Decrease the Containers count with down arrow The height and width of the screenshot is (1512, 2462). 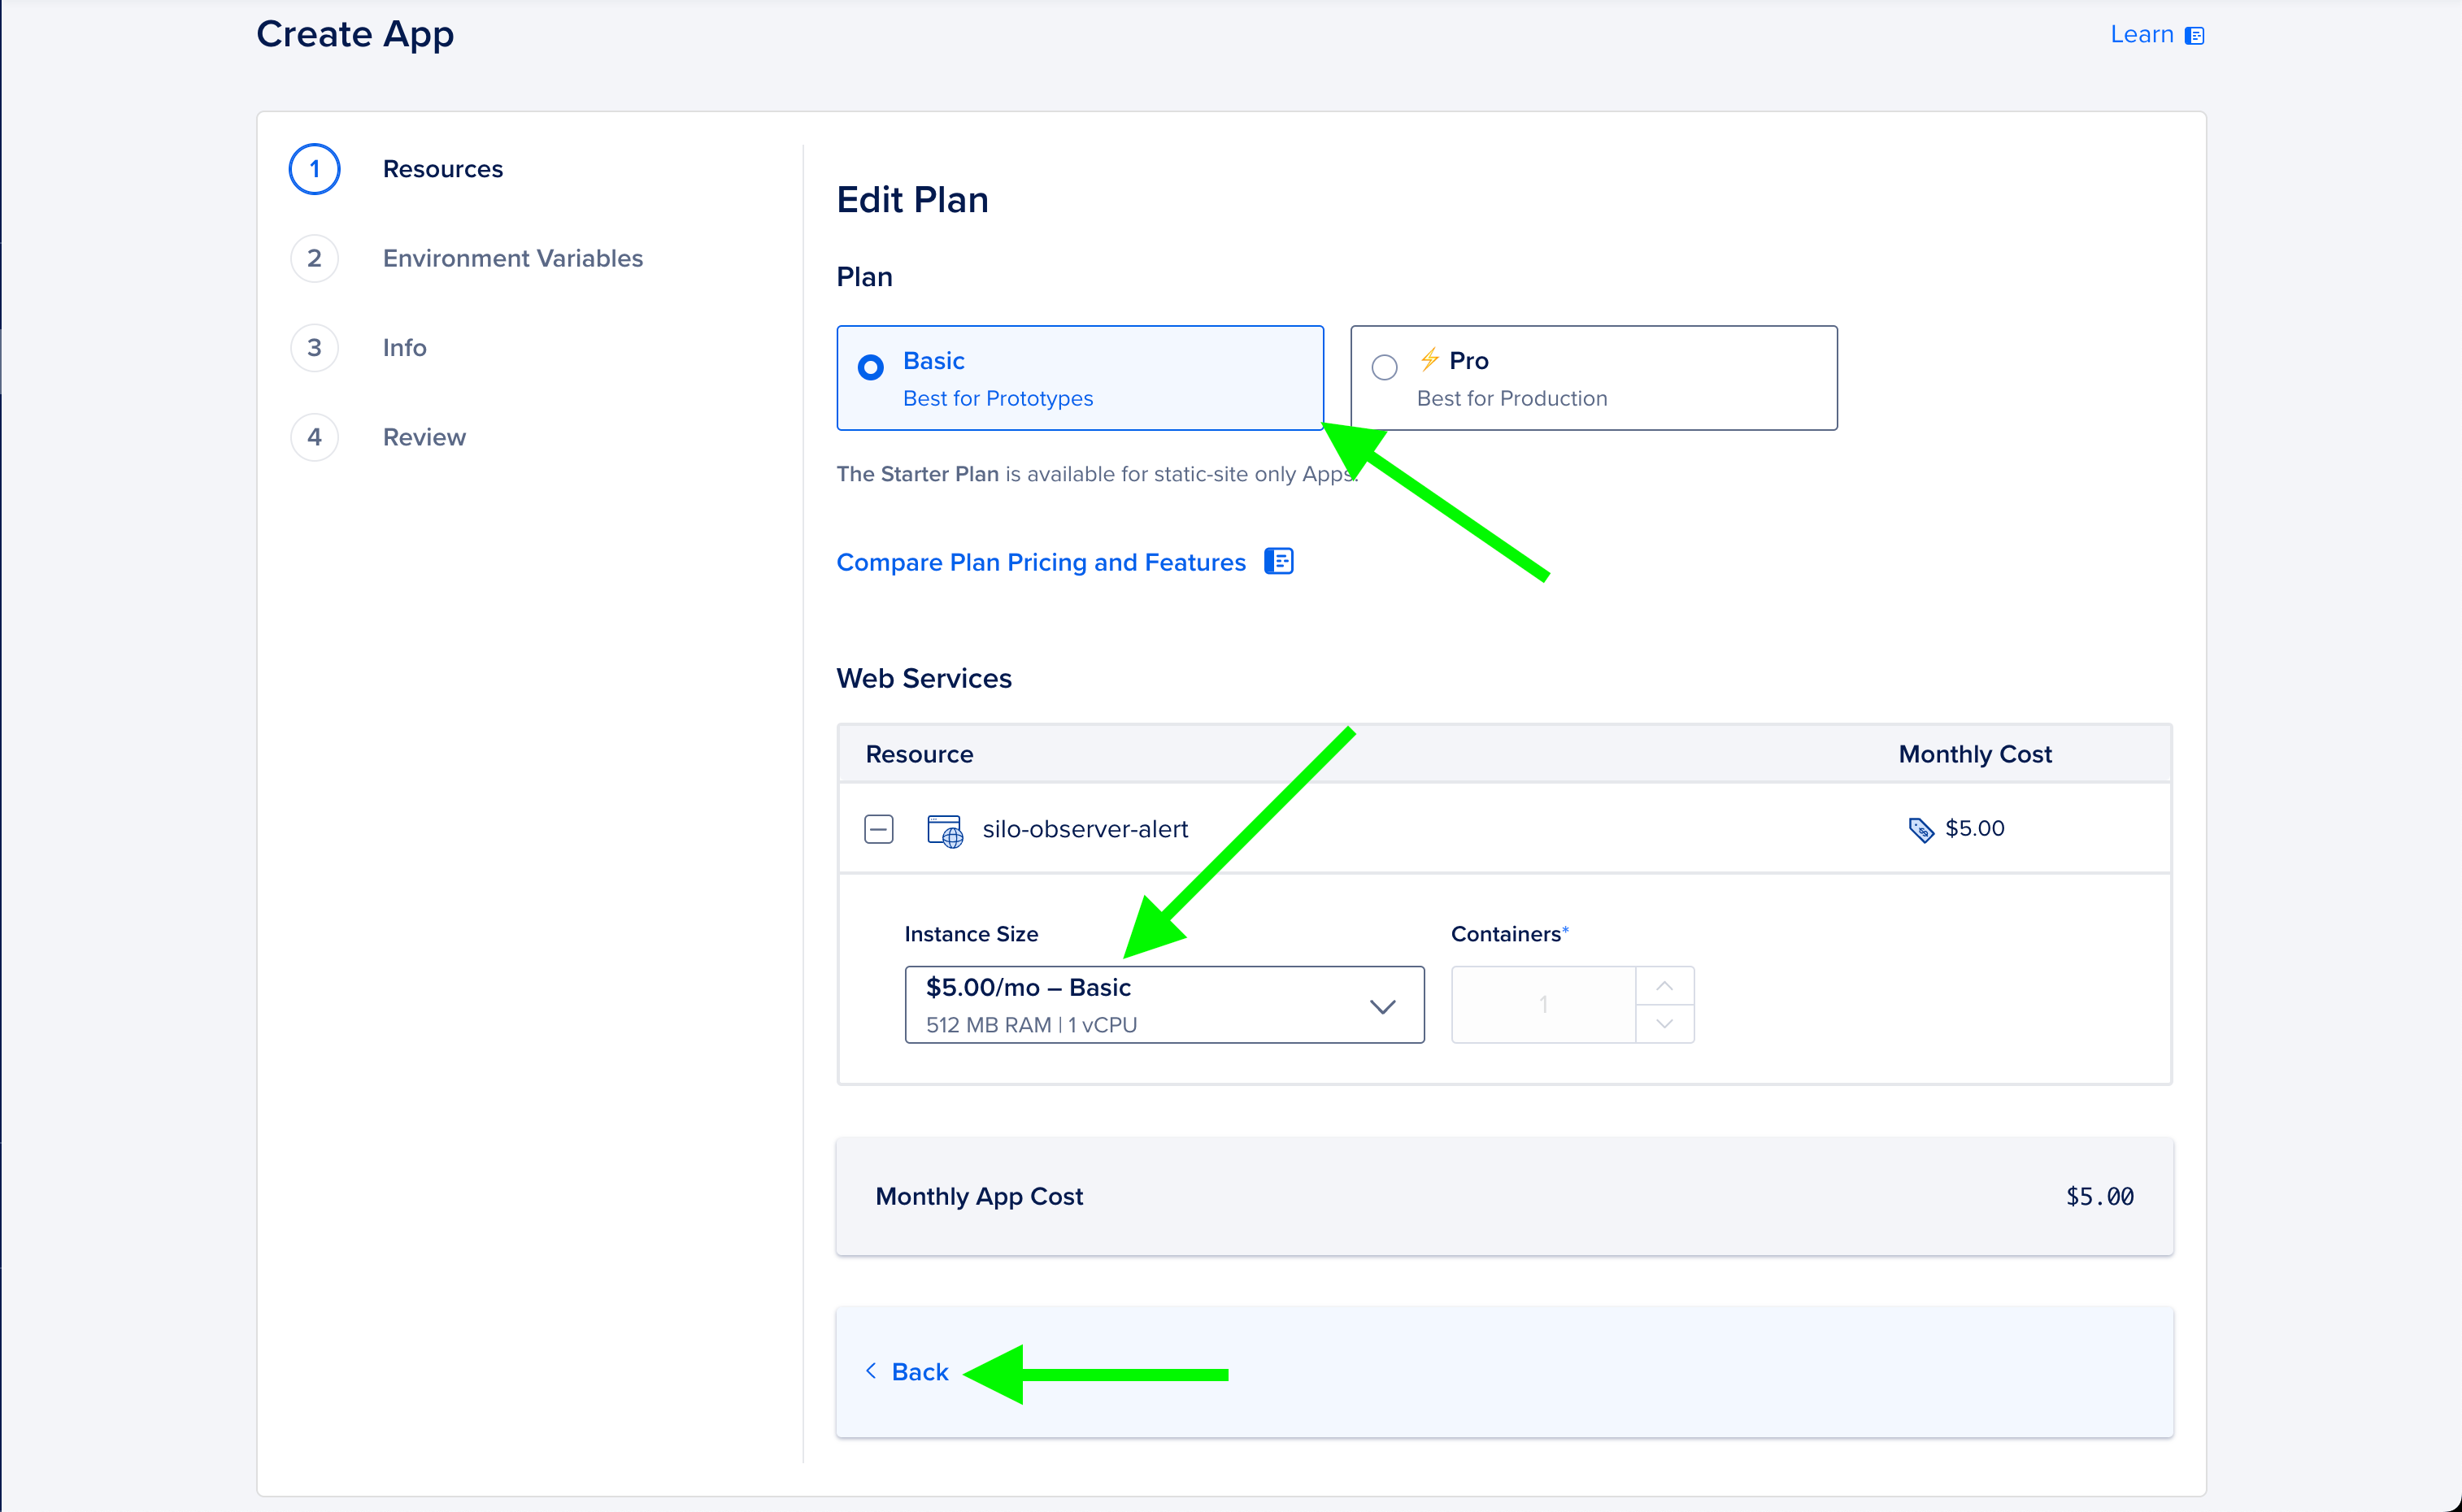pos(1664,1024)
